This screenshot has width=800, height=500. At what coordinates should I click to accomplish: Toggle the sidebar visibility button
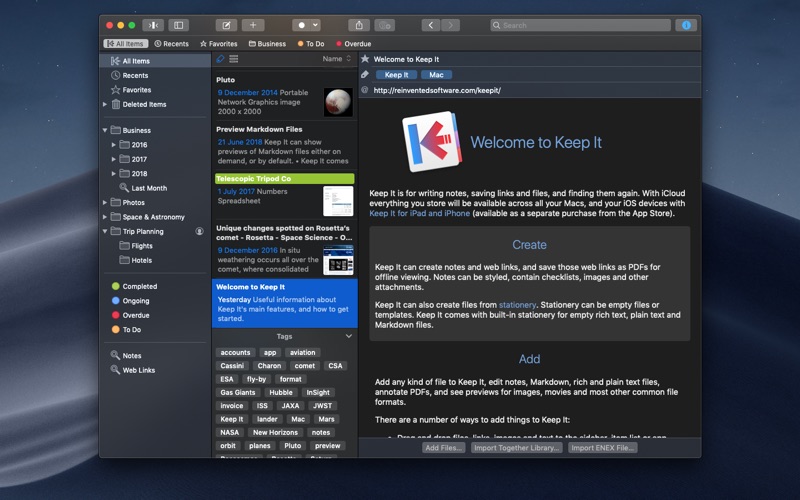click(179, 25)
